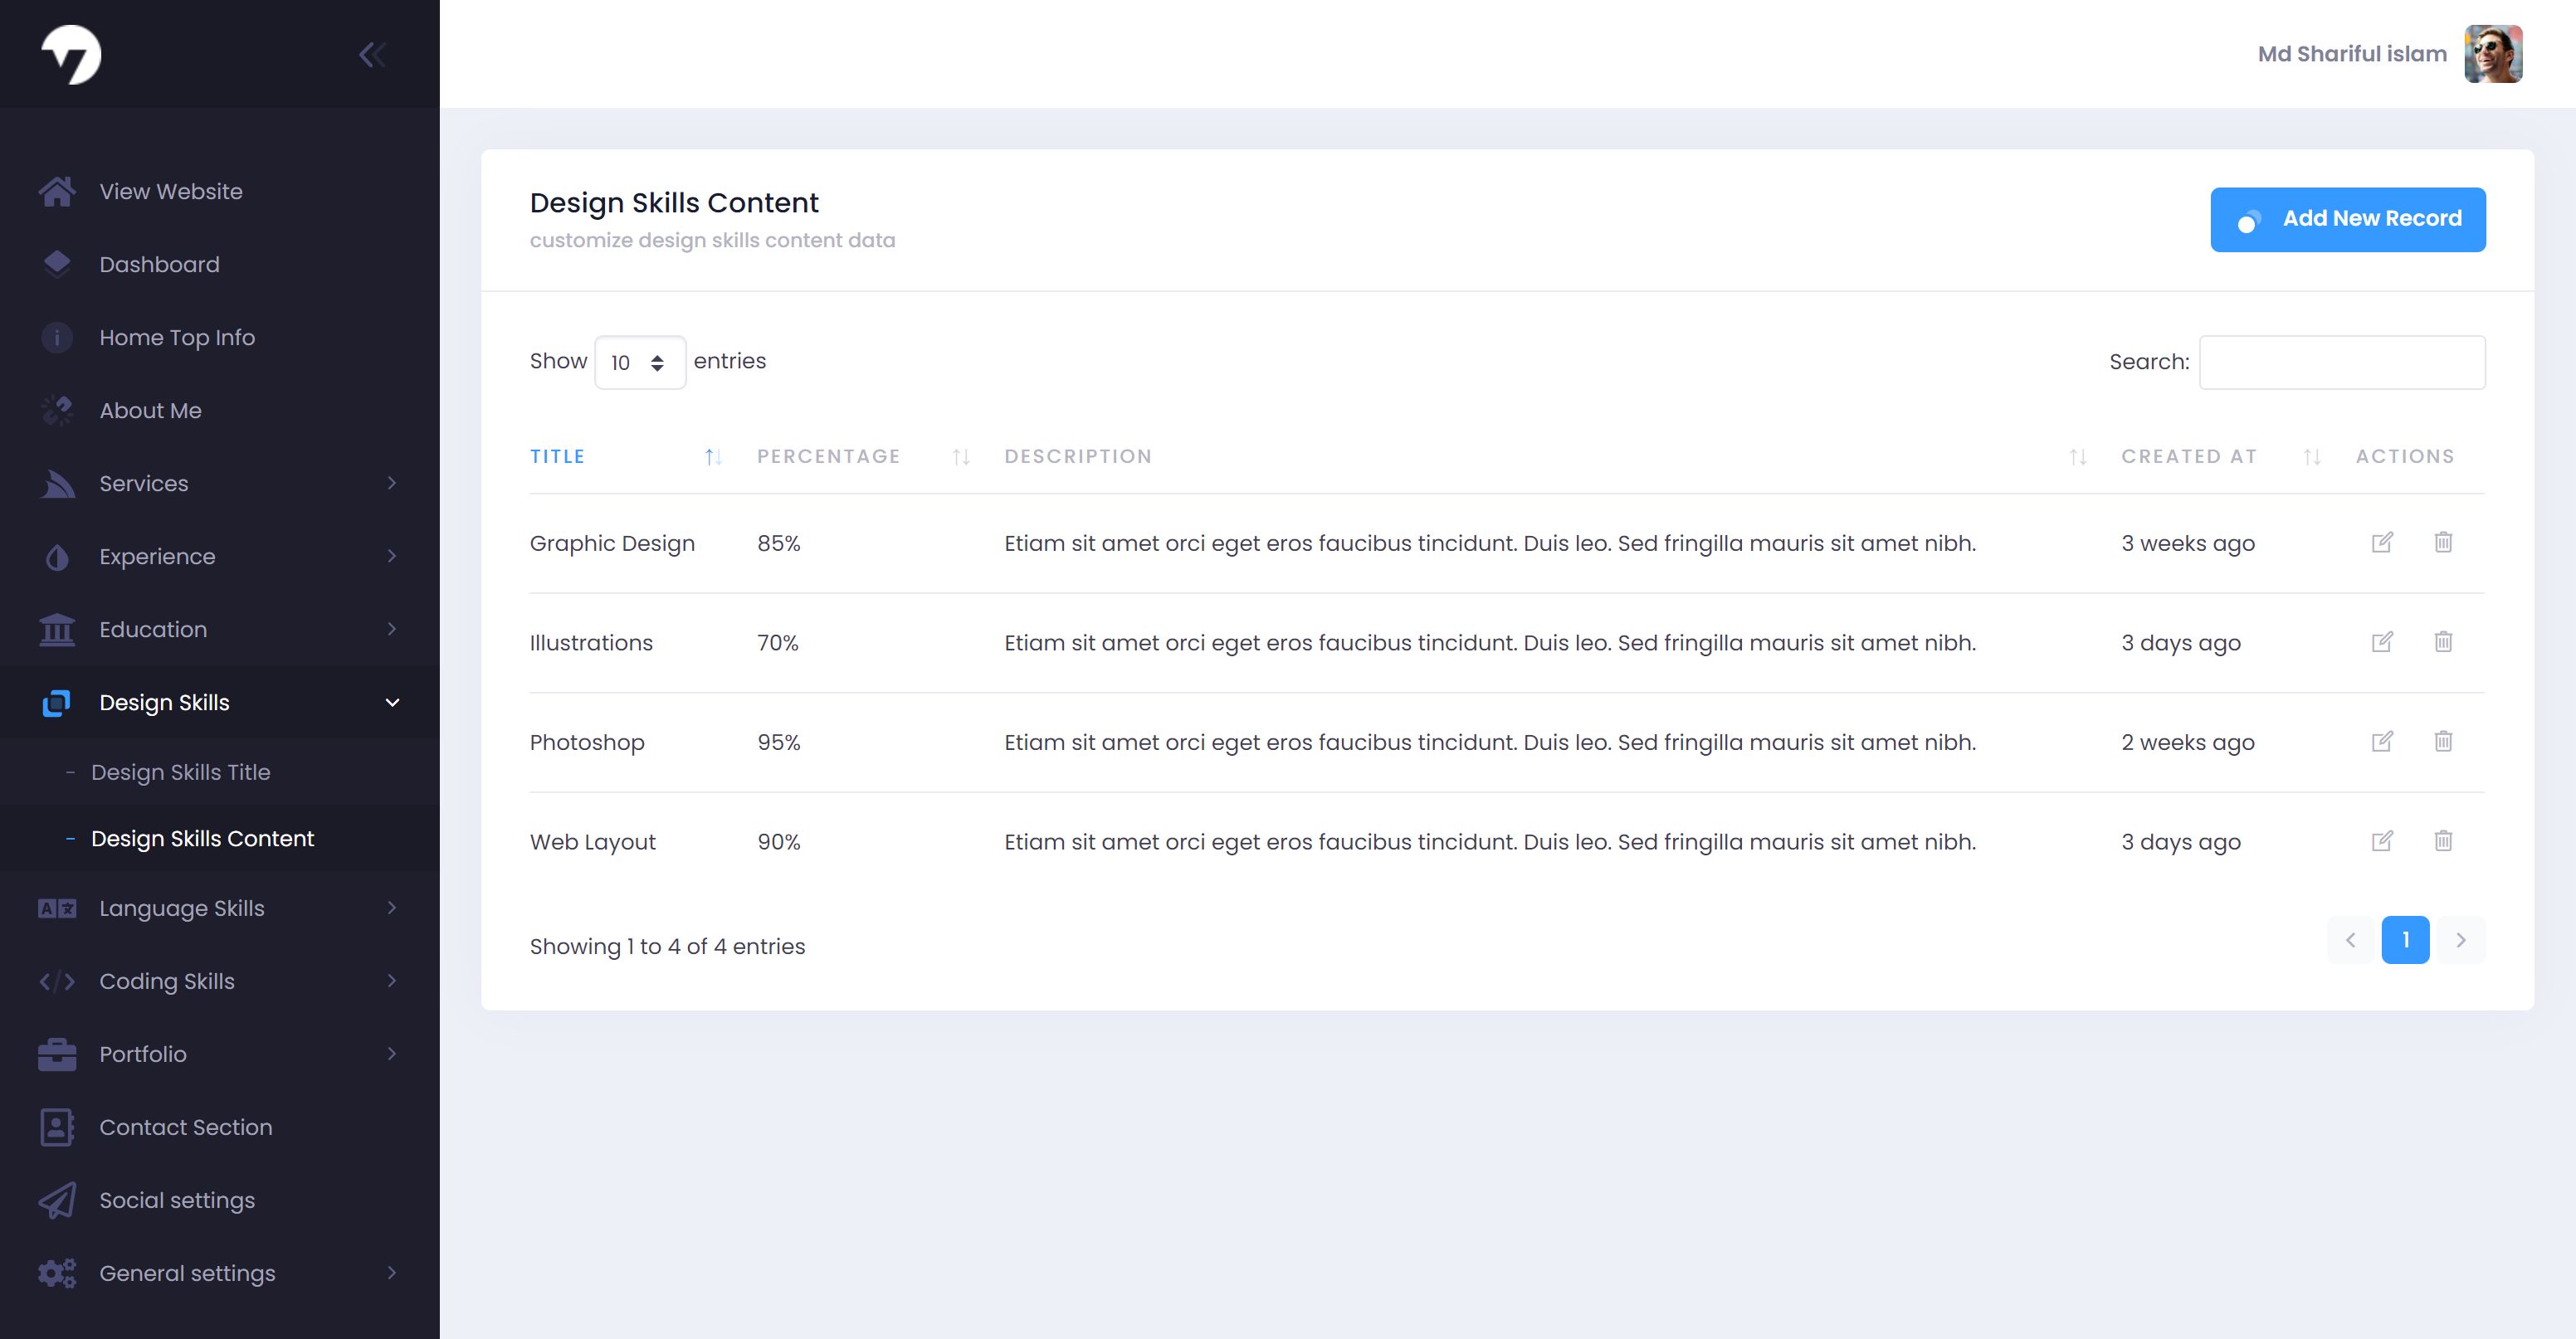Click the Design Skills icon
Screen dimensions: 2576x1339
(57, 702)
